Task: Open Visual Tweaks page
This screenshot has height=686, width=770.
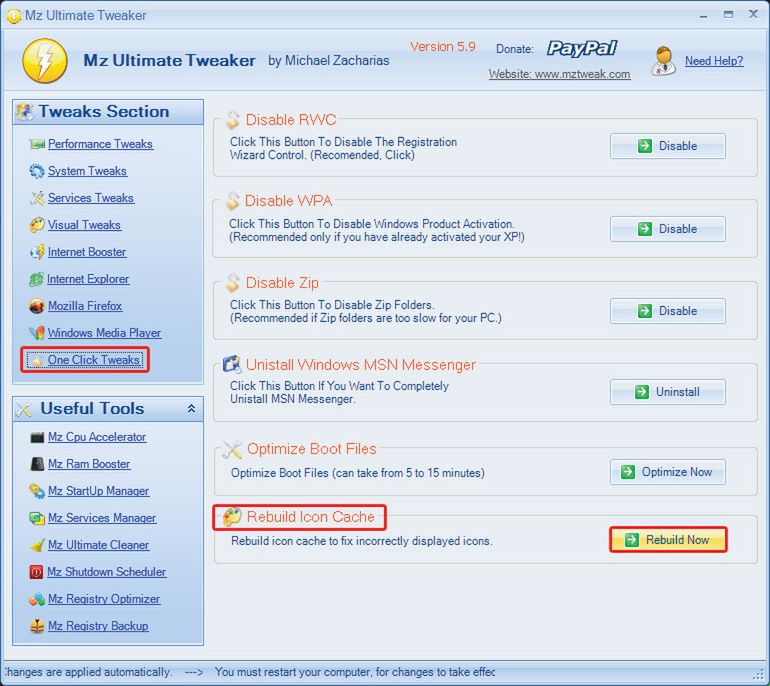Action: [84, 225]
